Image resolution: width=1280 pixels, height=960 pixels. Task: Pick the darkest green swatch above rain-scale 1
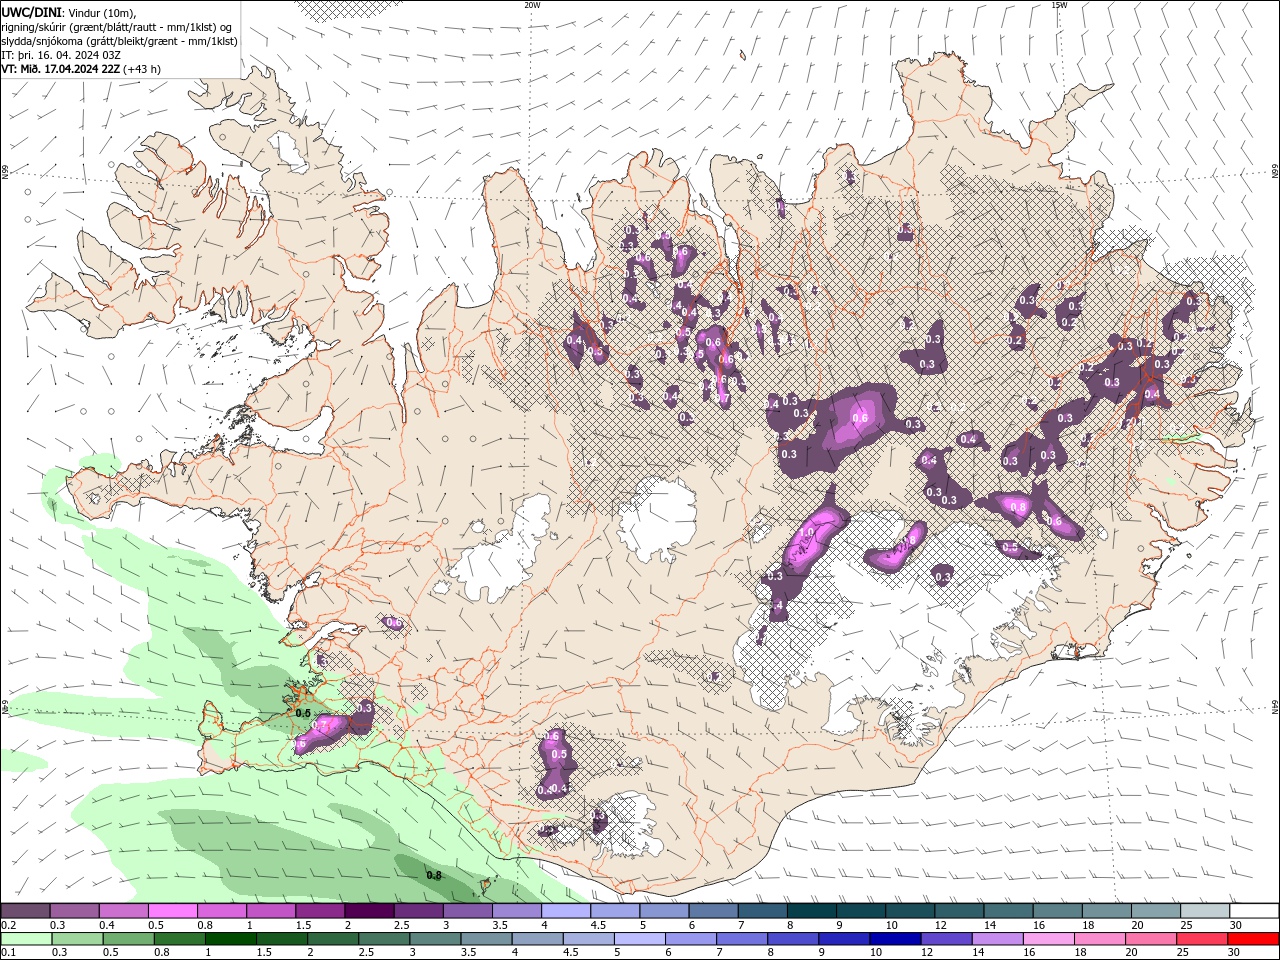[x=230, y=939]
